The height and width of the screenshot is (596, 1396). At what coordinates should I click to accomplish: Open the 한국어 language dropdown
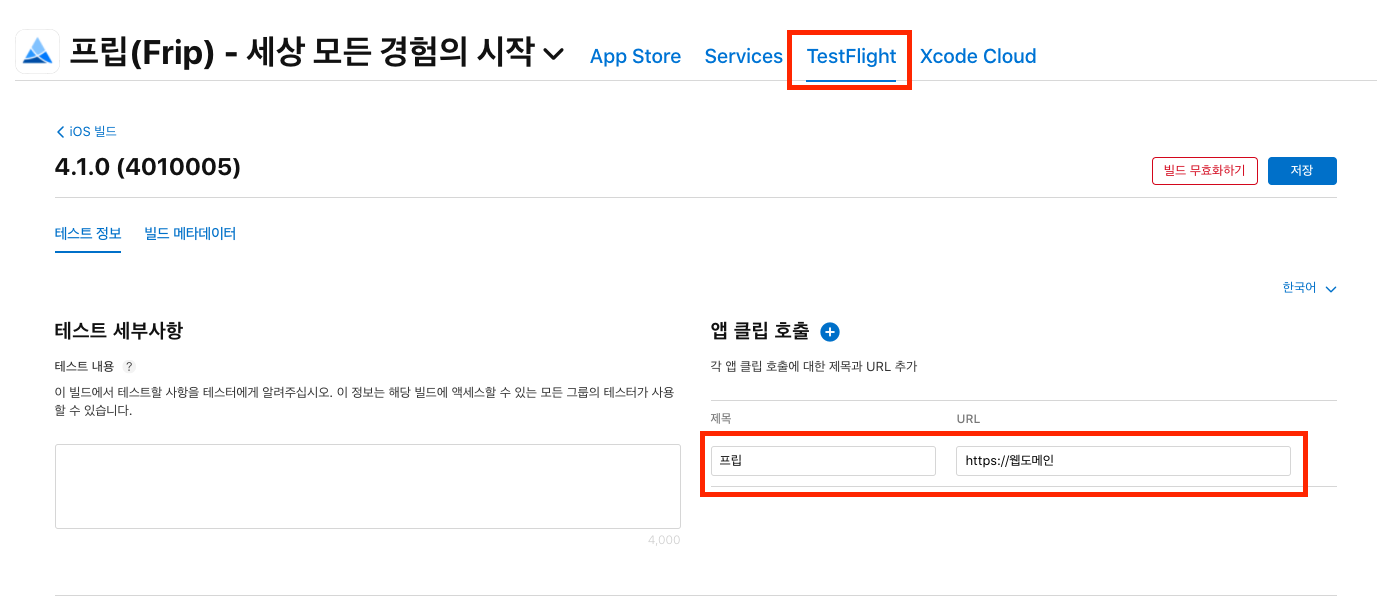[x=1309, y=288]
